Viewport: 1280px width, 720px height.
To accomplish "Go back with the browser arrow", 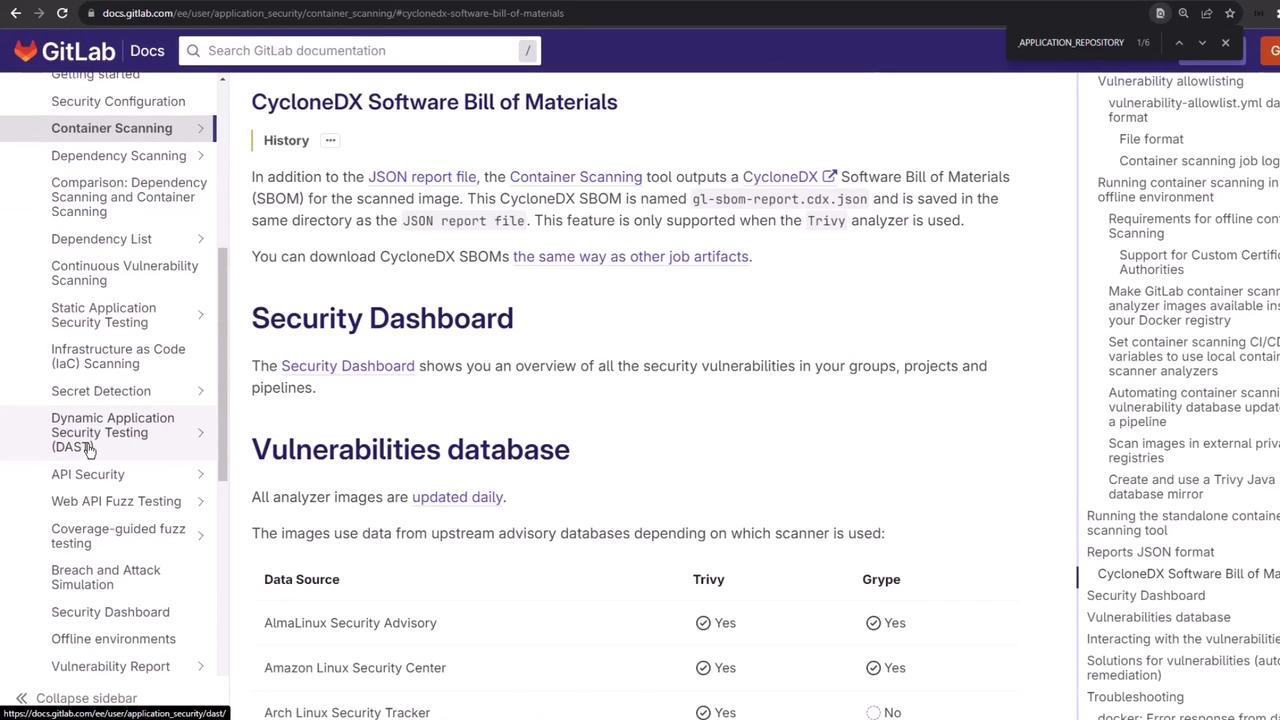I will tap(15, 13).
